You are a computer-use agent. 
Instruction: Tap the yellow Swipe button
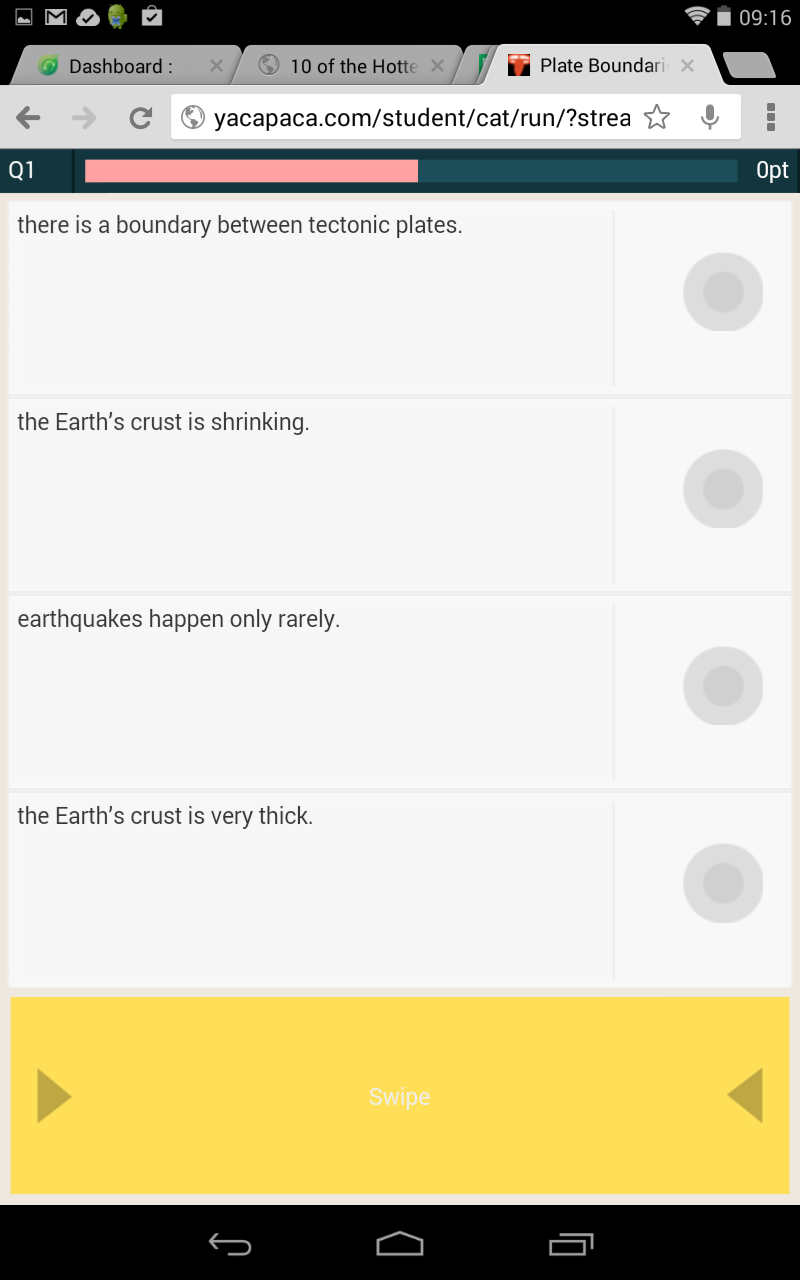[400, 1096]
